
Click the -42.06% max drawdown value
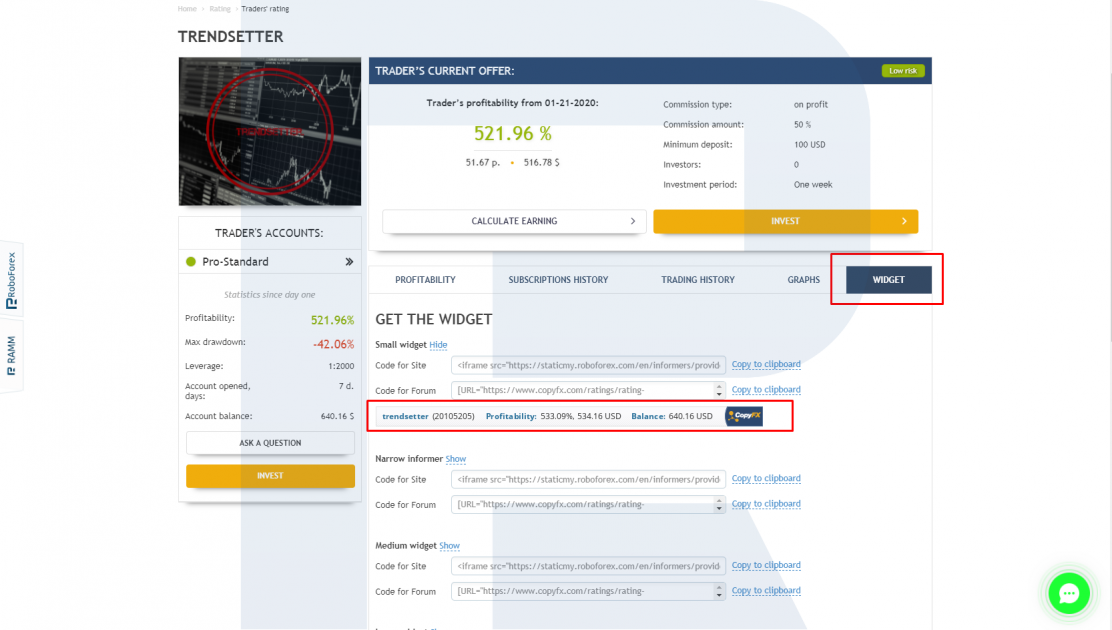(333, 344)
